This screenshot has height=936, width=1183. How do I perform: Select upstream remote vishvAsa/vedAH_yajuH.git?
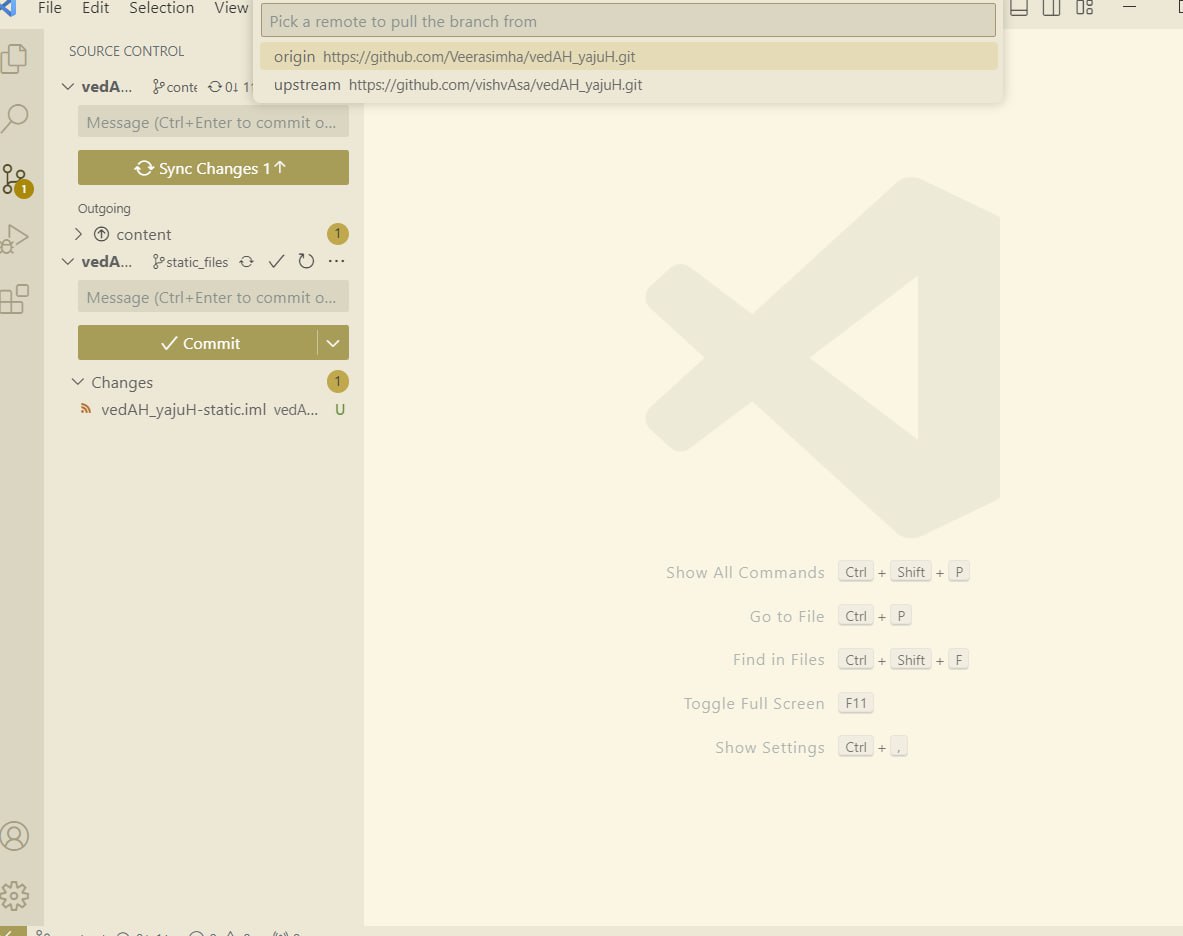tap(628, 84)
